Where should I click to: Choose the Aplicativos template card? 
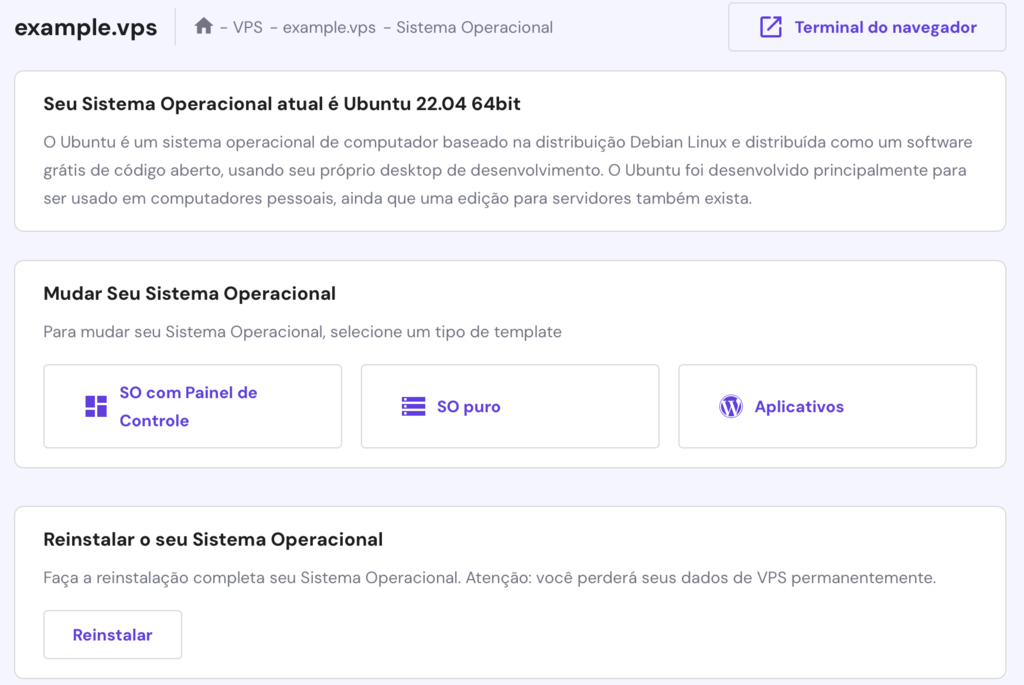click(827, 406)
